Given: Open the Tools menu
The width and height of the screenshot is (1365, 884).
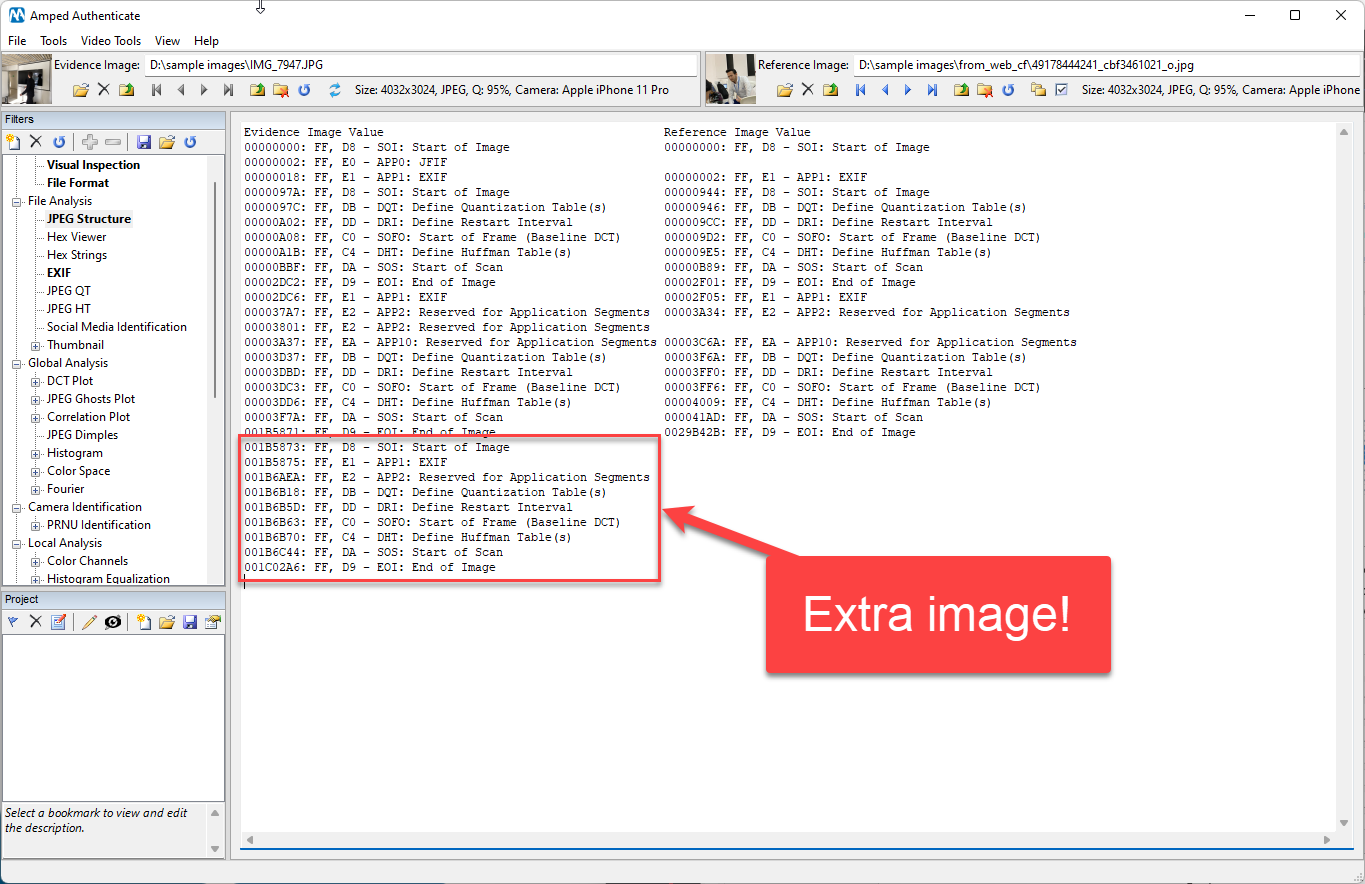Looking at the screenshot, I should coord(53,41).
